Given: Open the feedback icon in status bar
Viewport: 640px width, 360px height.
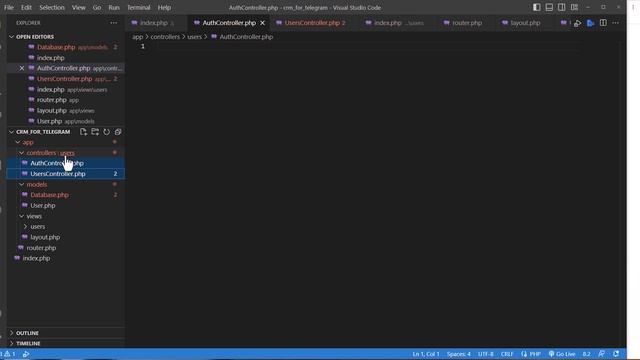Looking at the screenshot, I should [601, 354].
